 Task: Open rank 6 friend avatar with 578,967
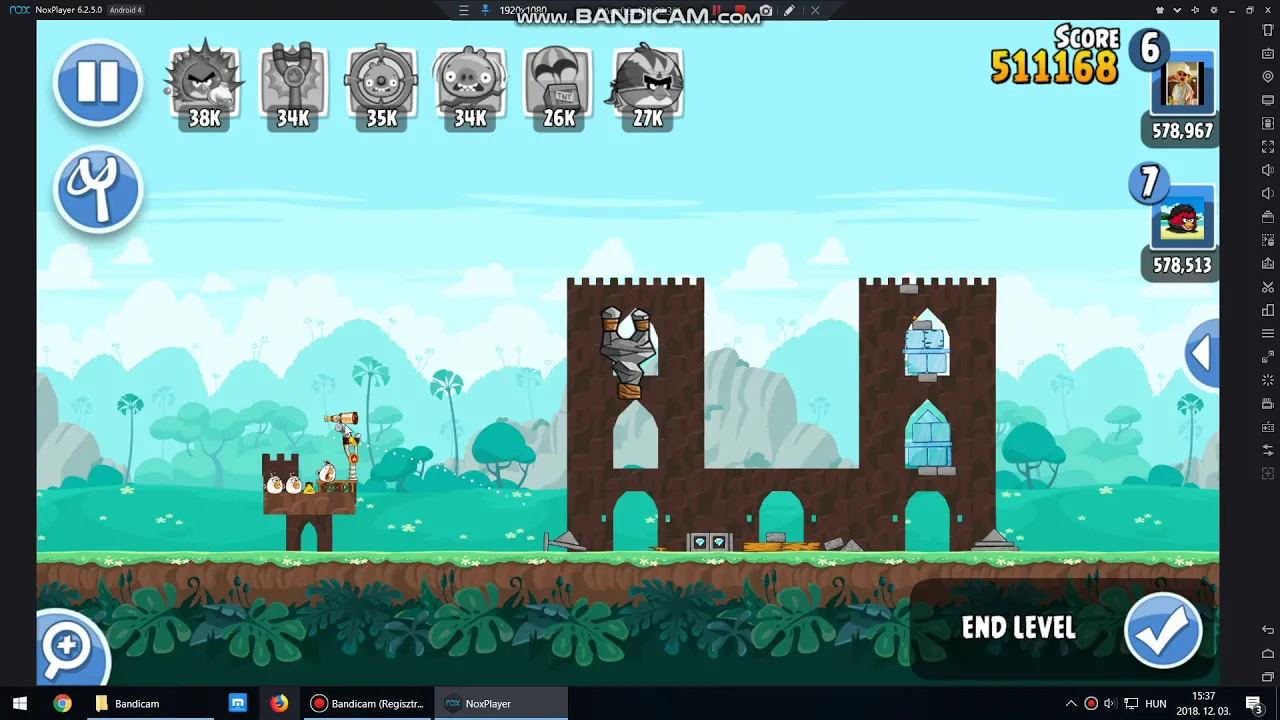[1183, 84]
